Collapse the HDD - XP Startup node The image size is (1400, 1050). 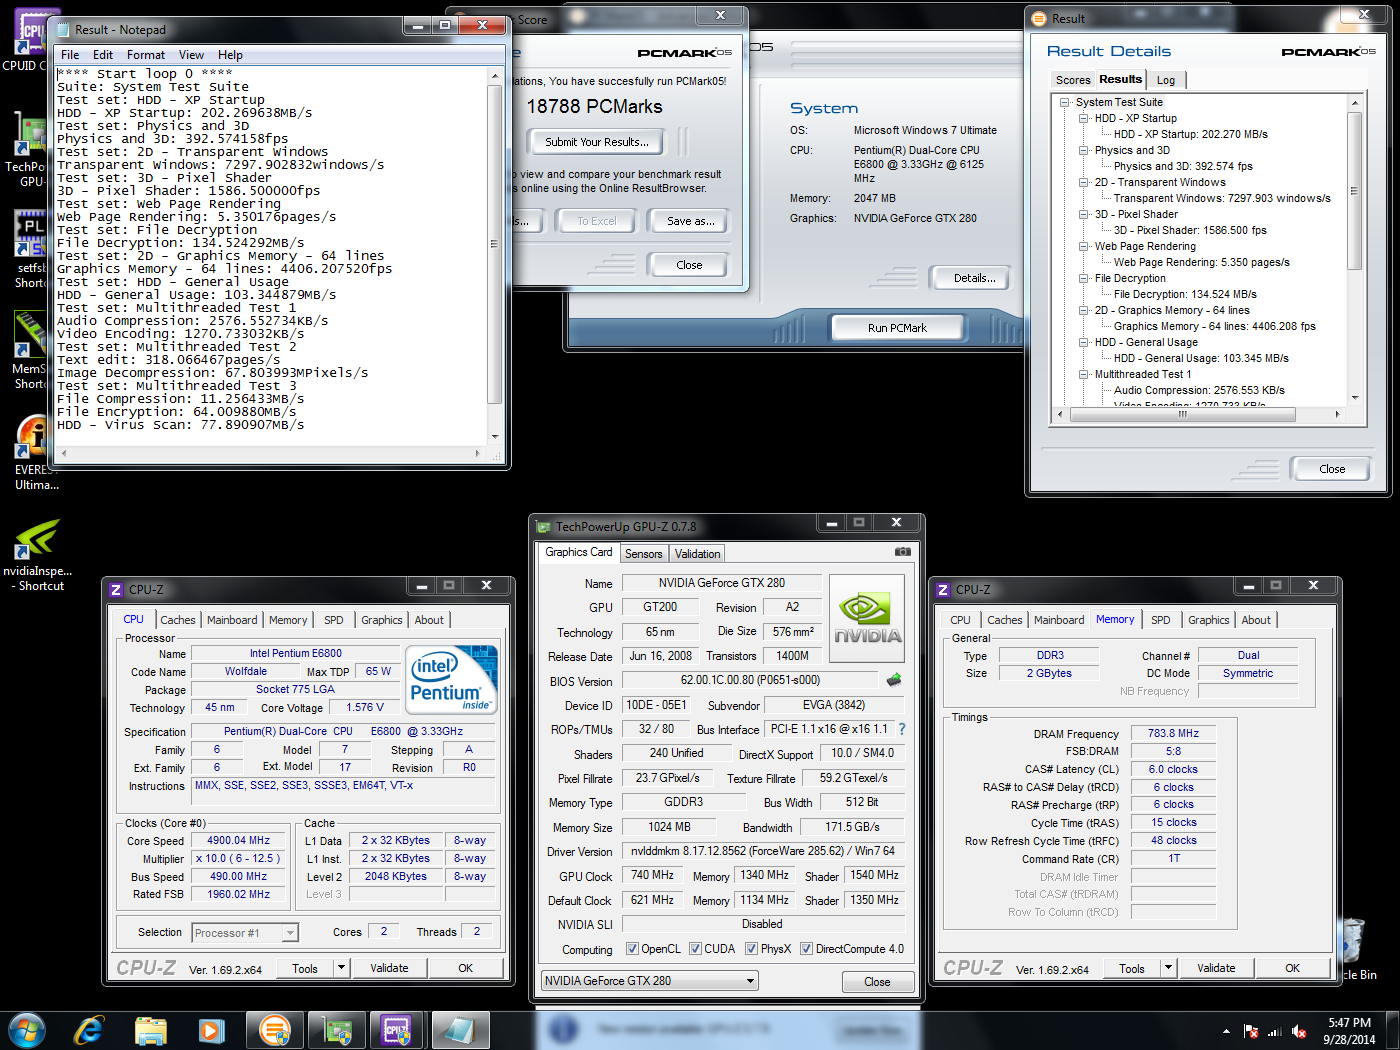click(x=1084, y=118)
